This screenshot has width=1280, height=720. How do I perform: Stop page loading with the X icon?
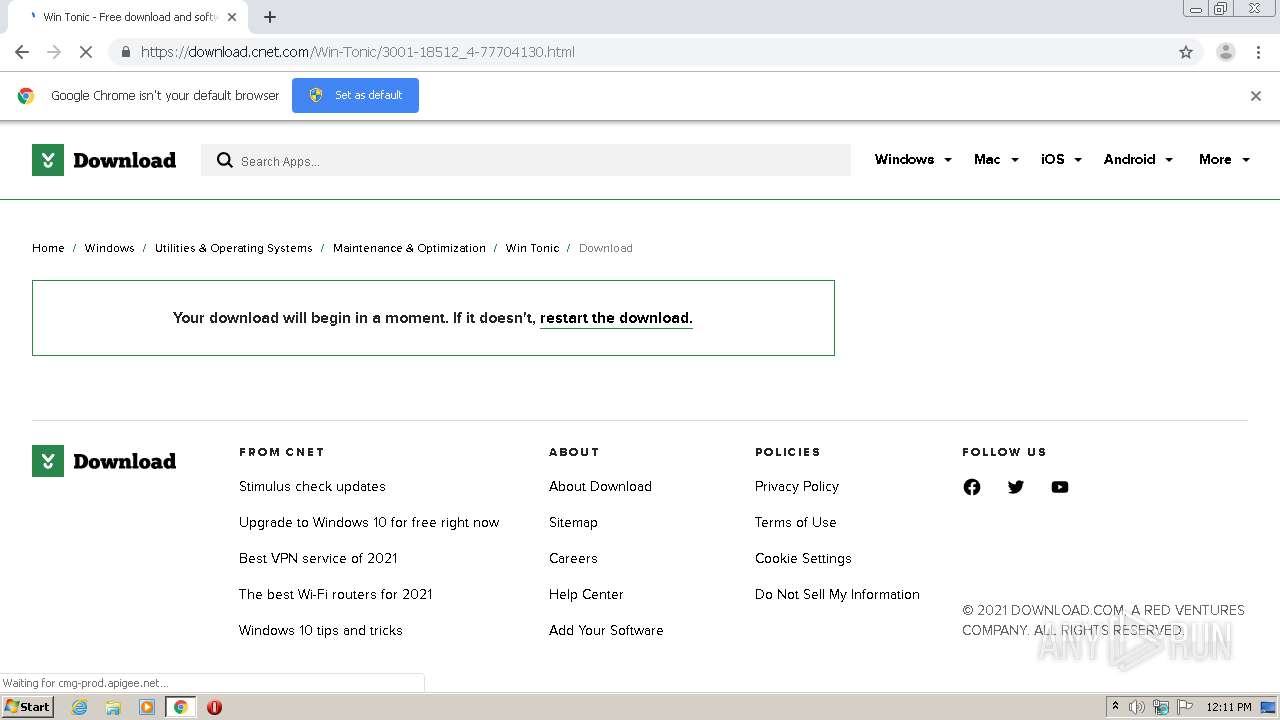86,52
